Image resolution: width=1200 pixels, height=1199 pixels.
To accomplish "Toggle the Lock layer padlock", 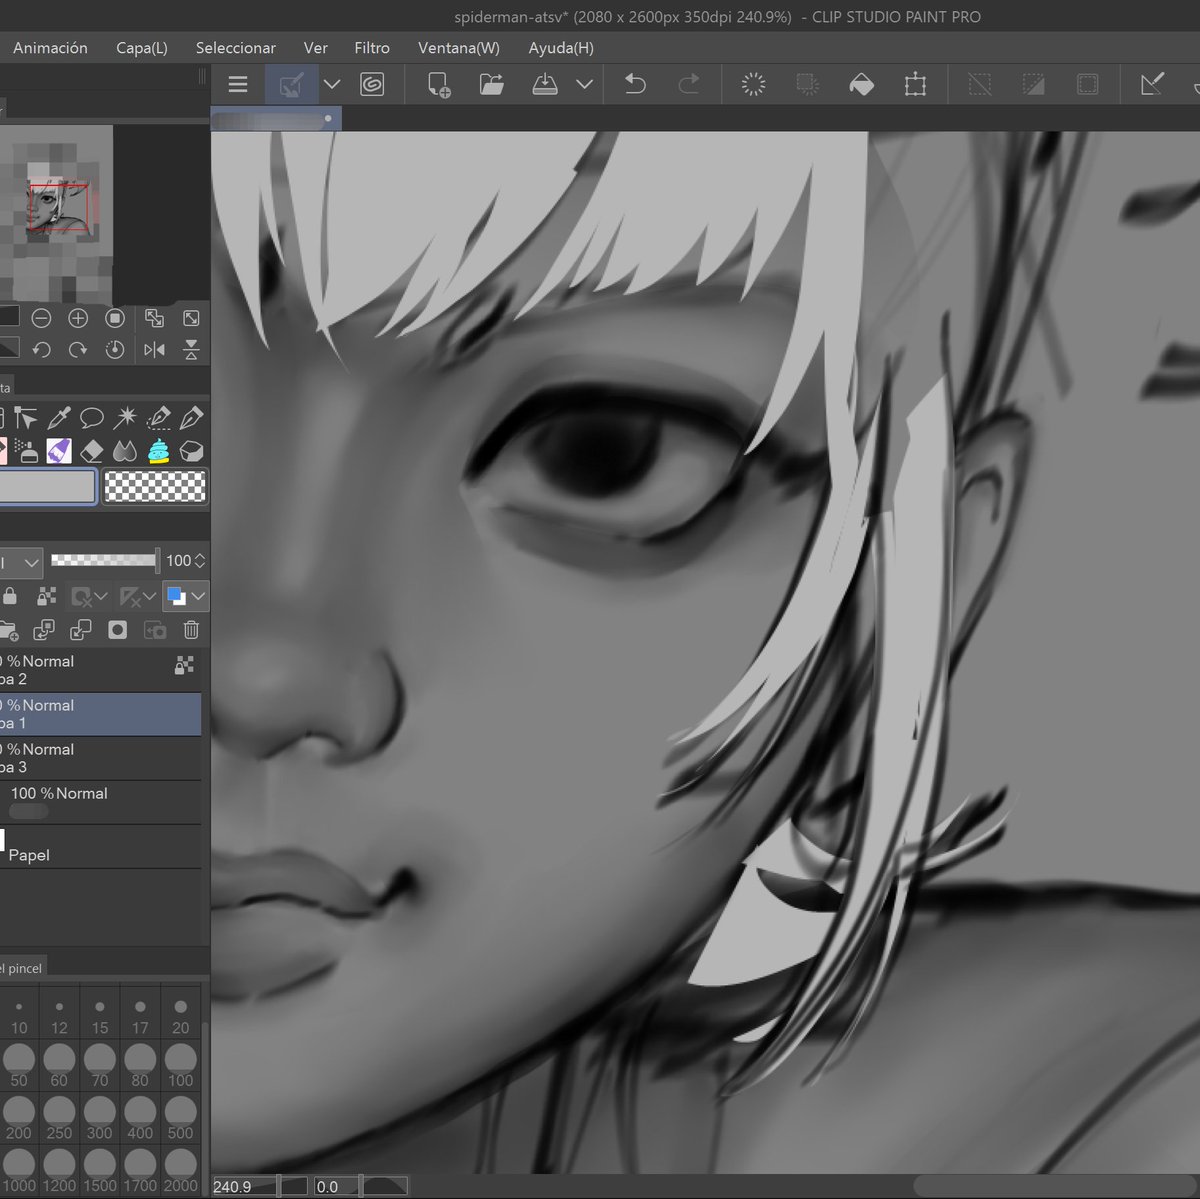I will click(9, 597).
